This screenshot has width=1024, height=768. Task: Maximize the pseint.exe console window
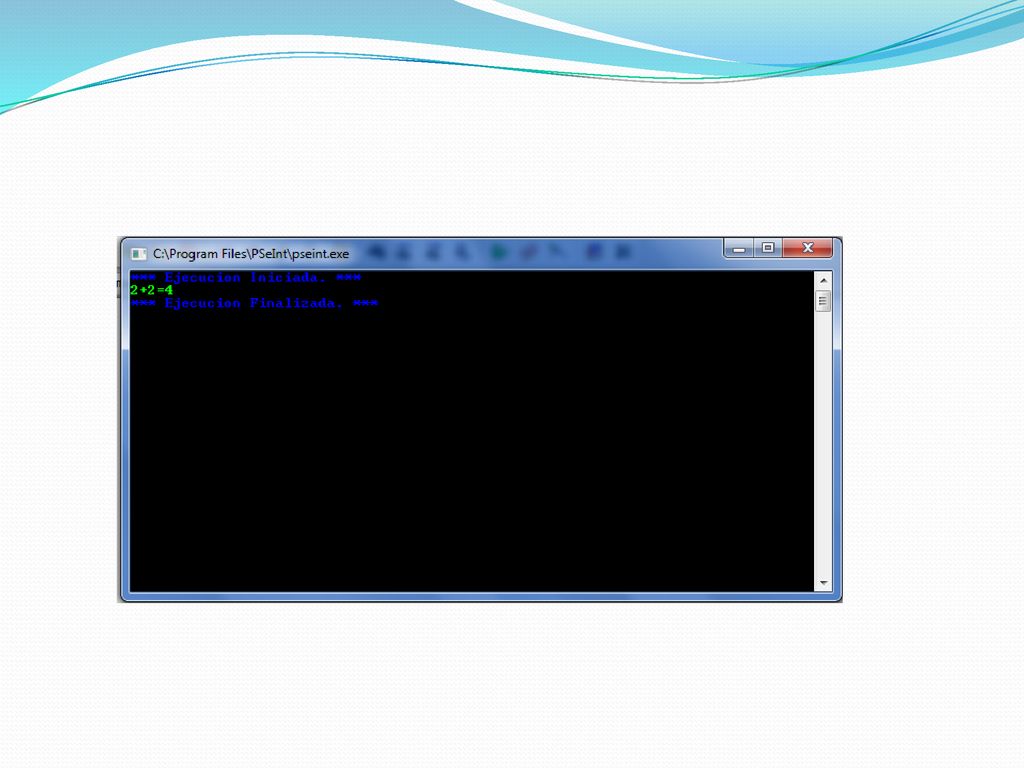pyautogui.click(x=768, y=248)
